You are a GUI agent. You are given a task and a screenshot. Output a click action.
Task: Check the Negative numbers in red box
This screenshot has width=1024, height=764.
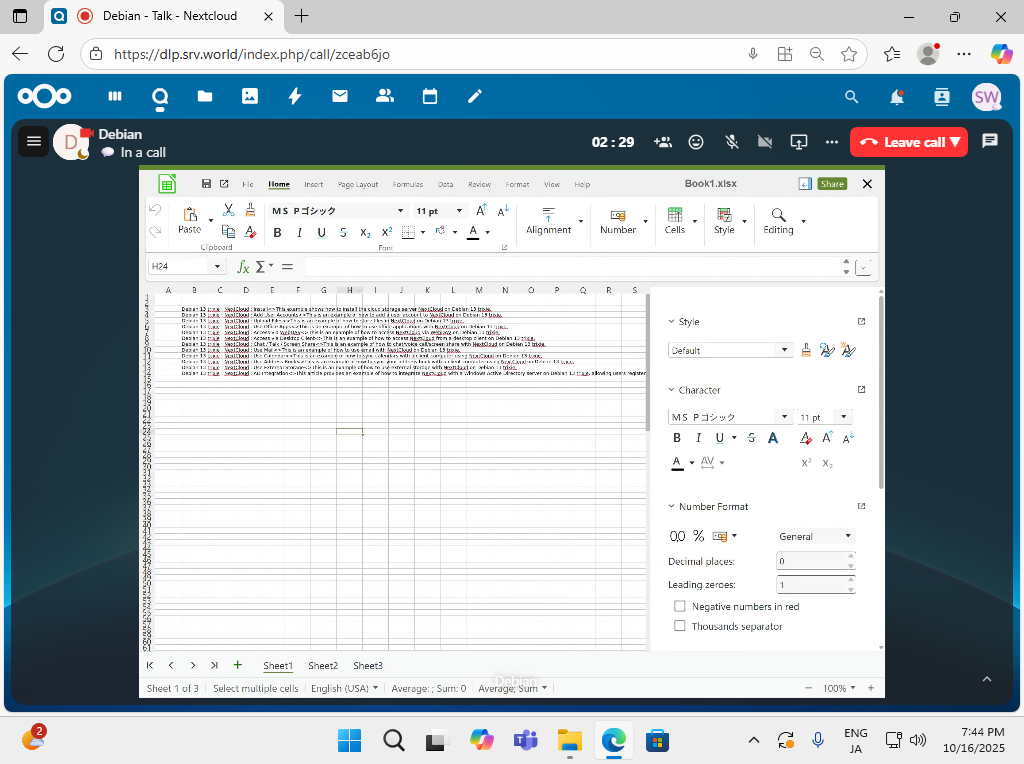tap(680, 606)
